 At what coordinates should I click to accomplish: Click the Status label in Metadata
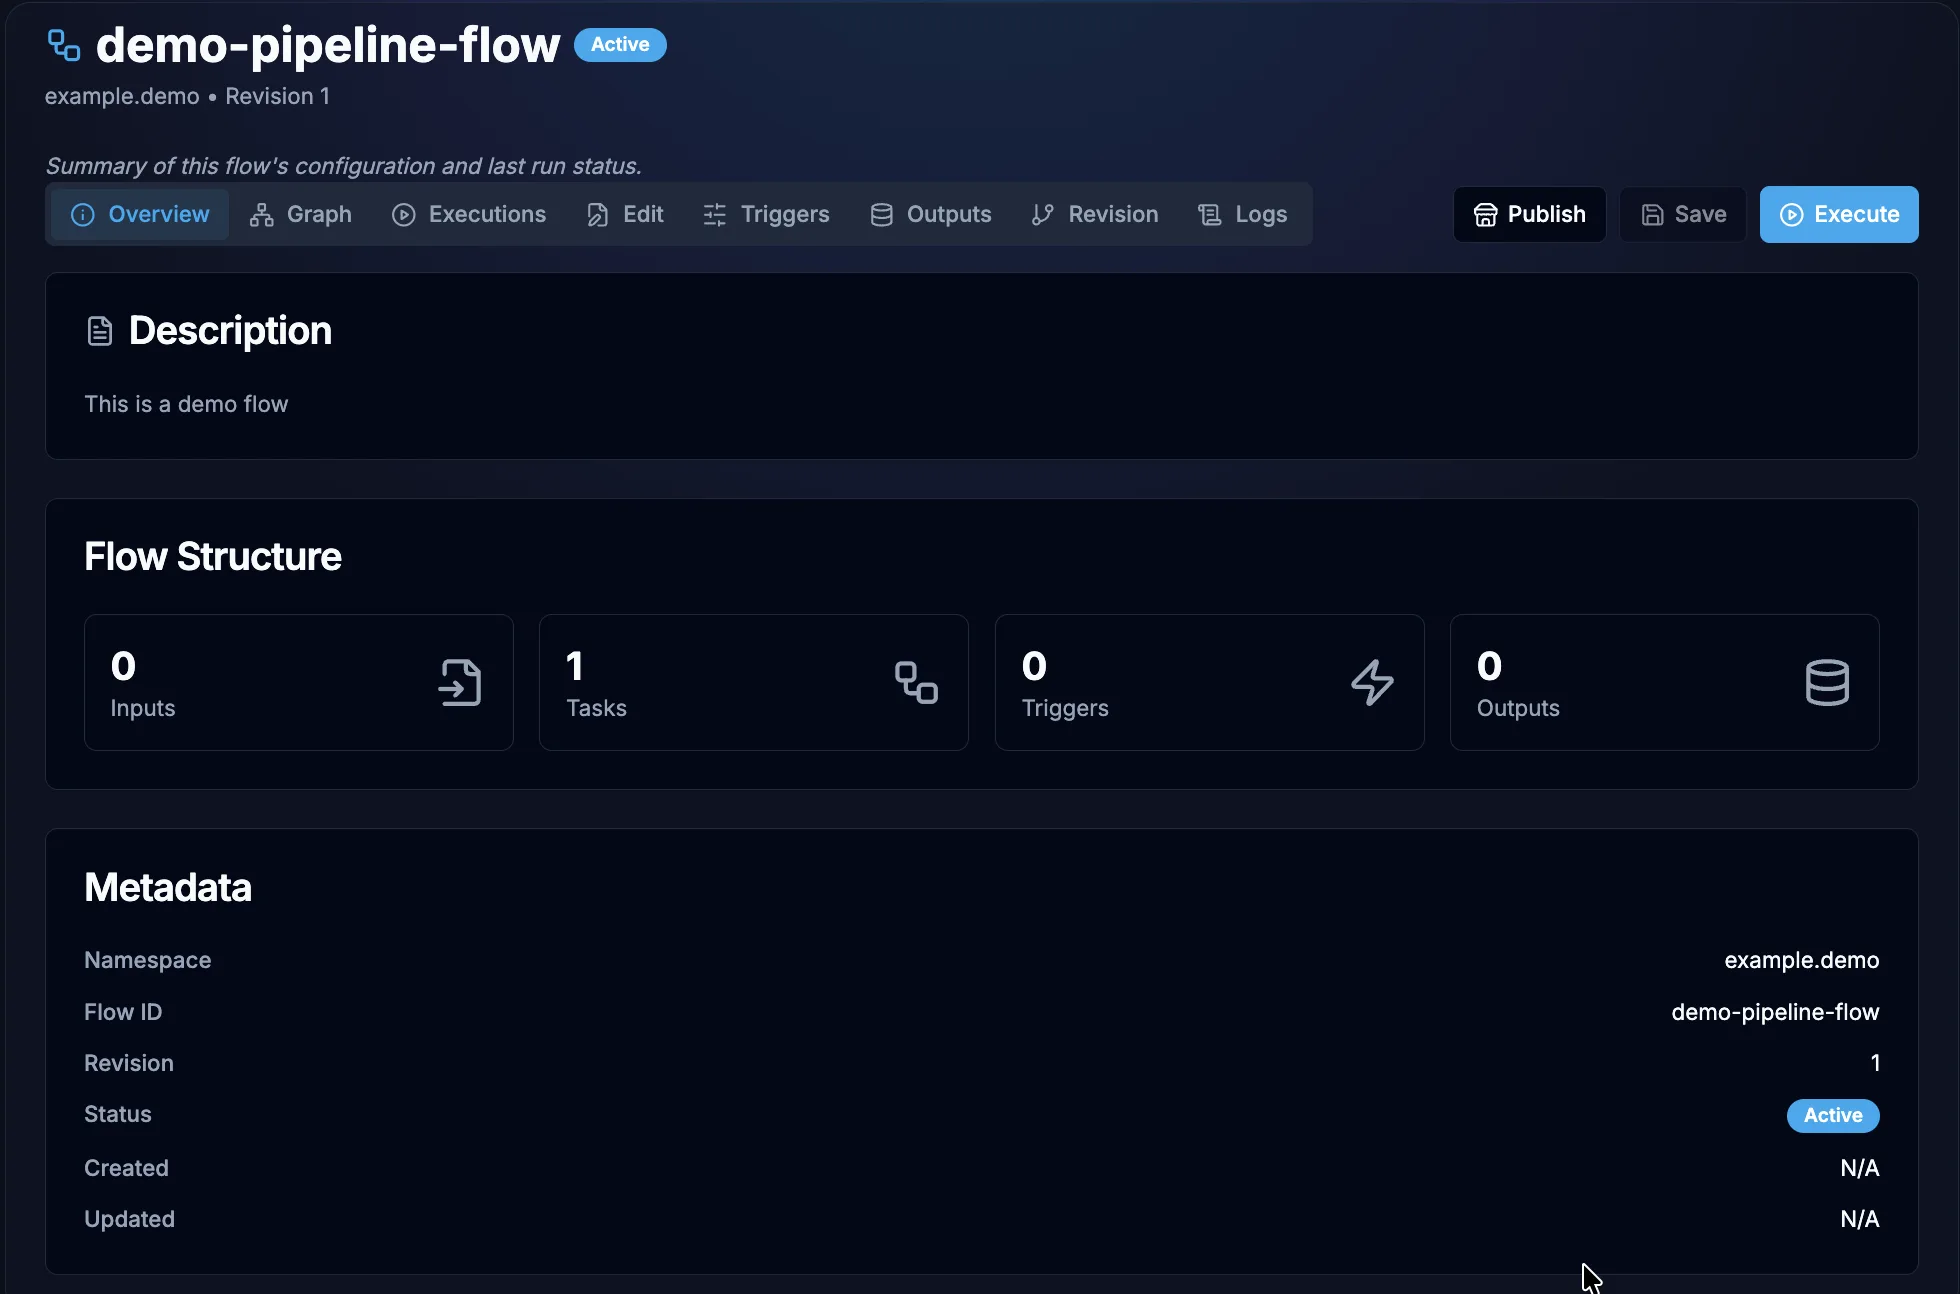click(x=118, y=1115)
